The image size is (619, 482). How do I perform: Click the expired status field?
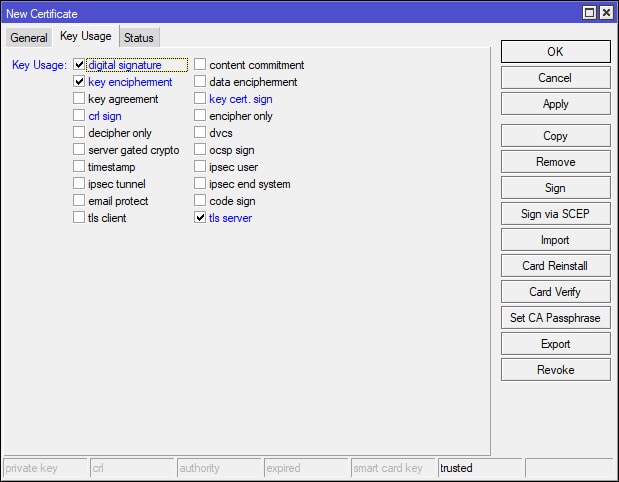click(306, 468)
